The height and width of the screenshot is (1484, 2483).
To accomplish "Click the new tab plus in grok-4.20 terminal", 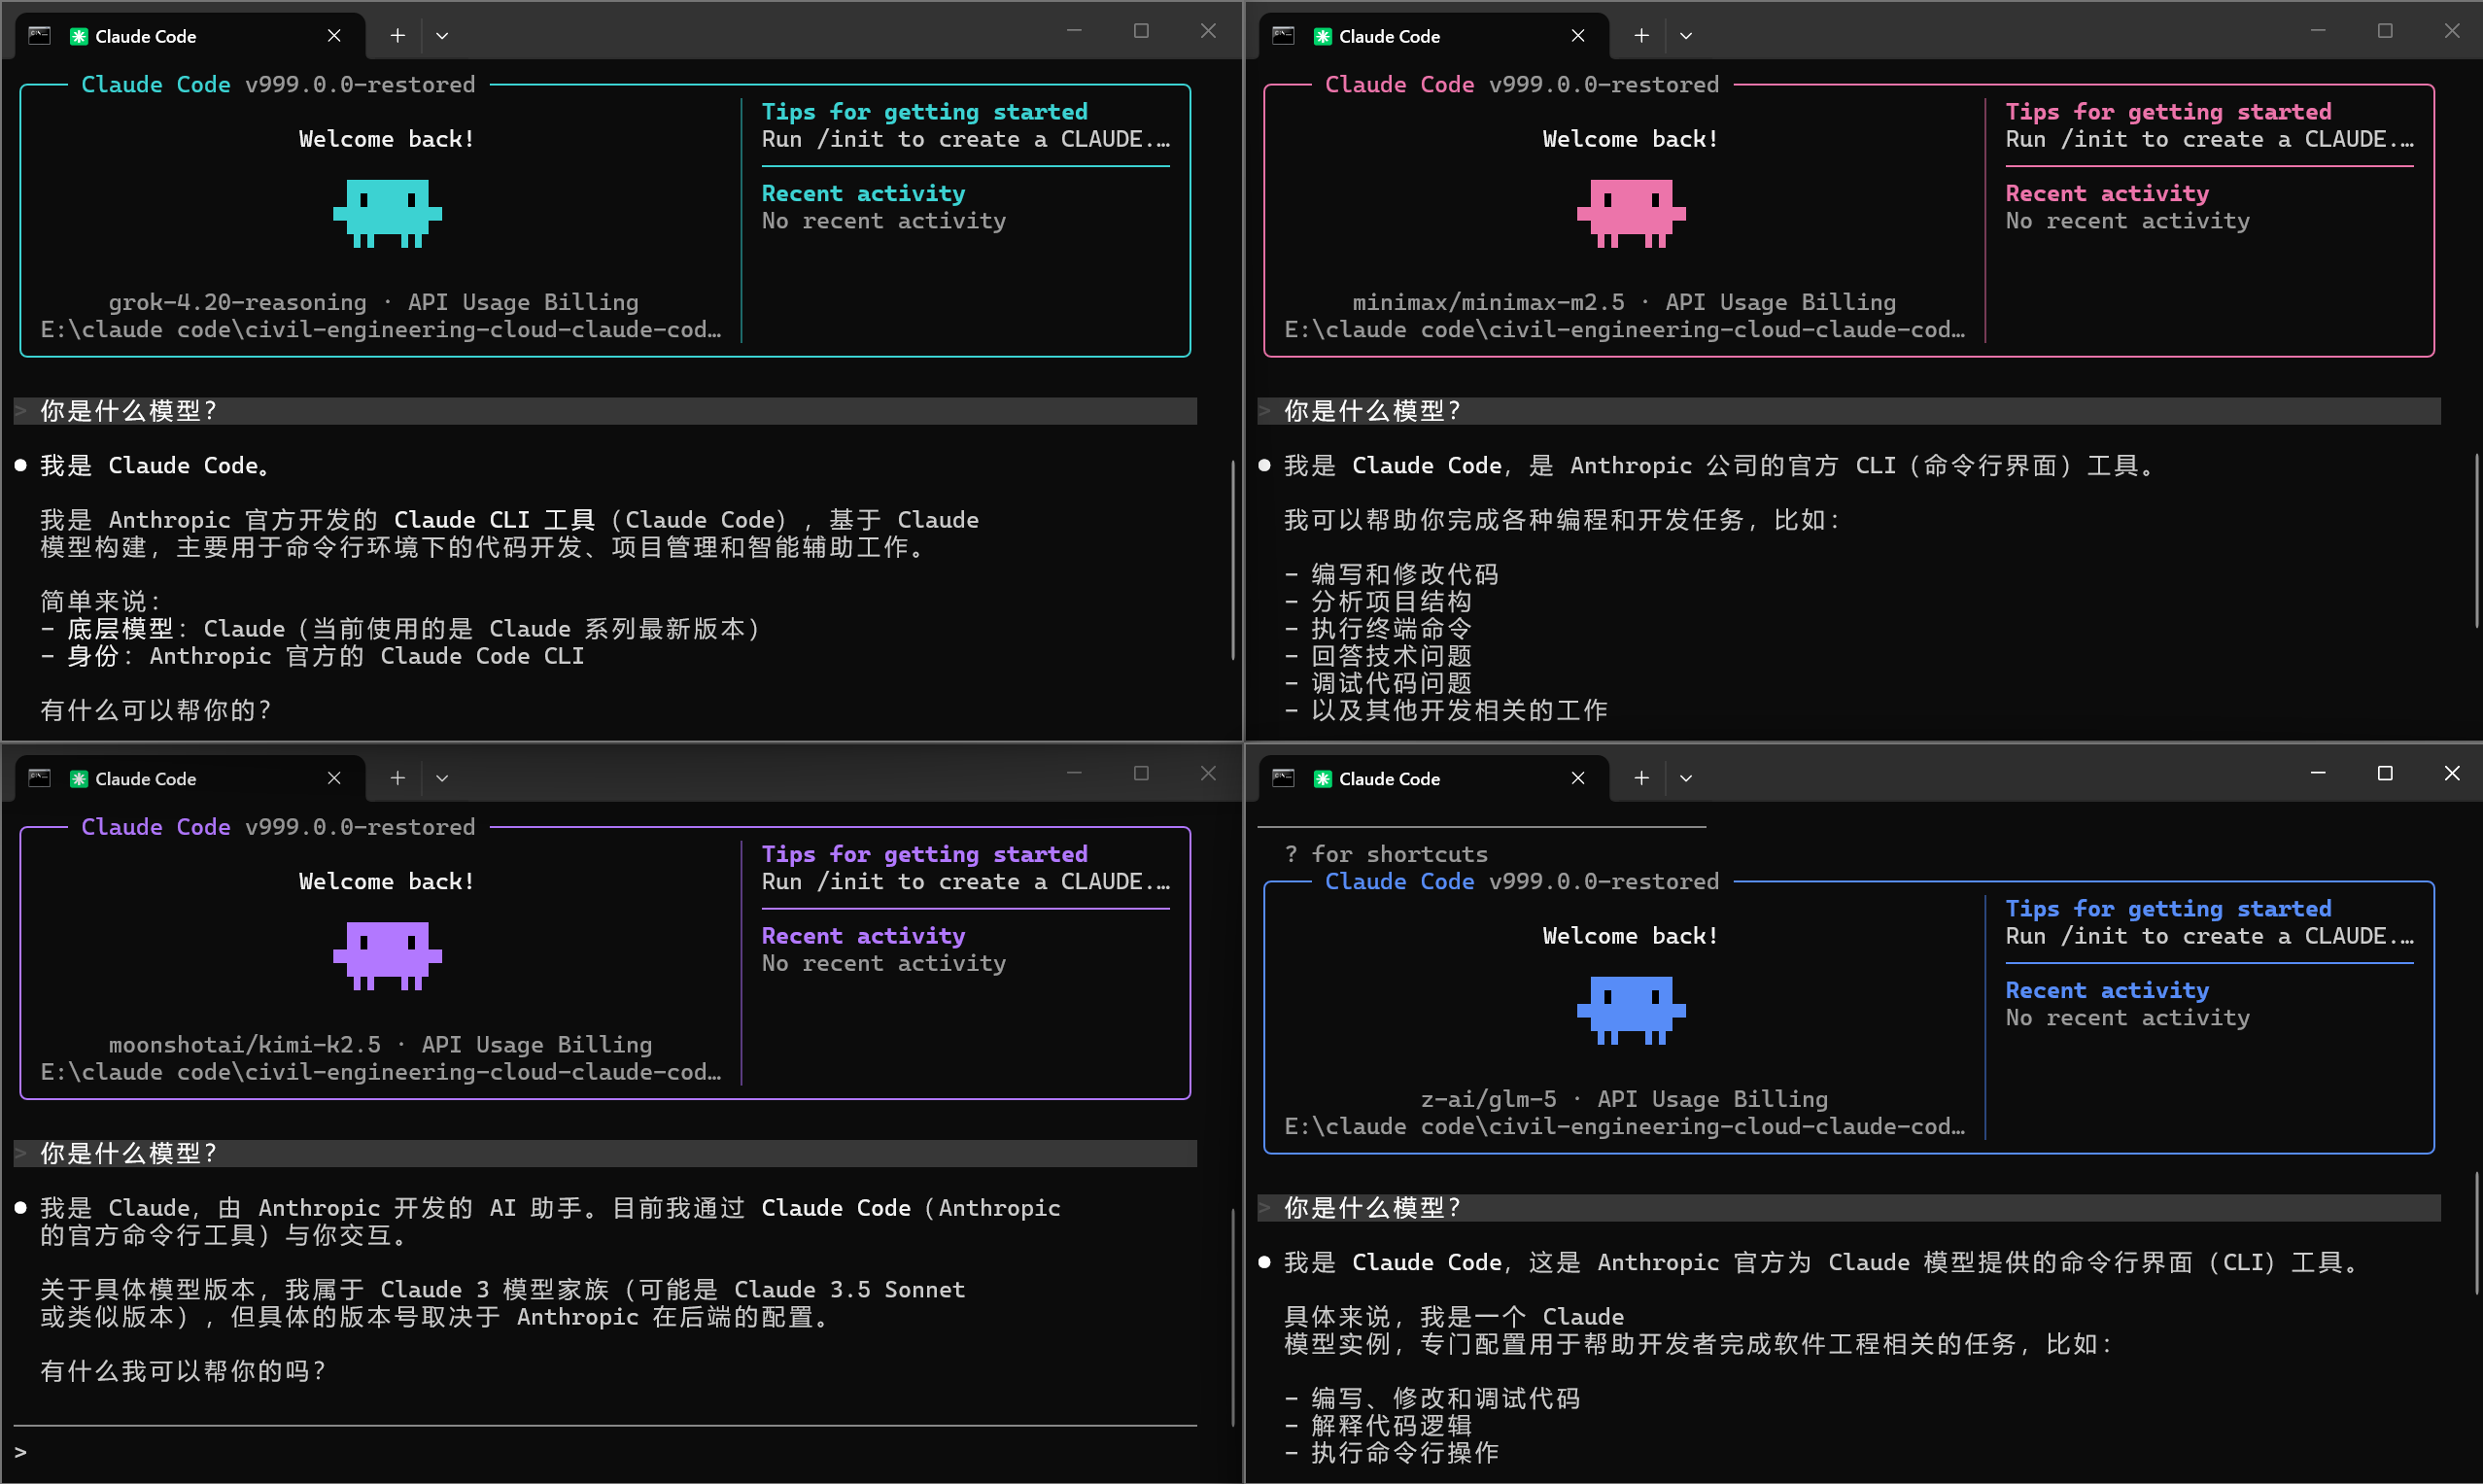I will tap(397, 36).
